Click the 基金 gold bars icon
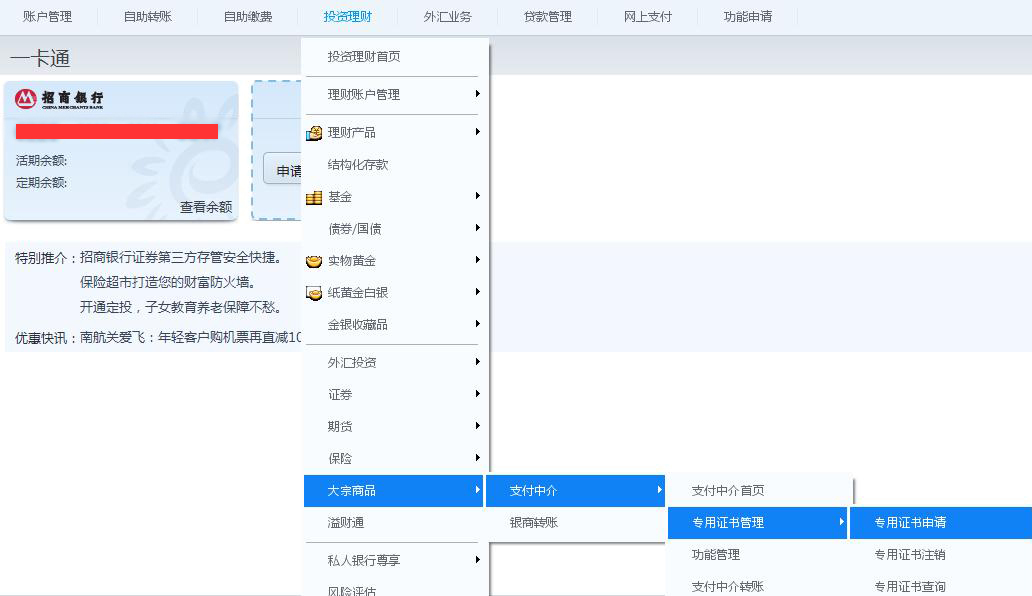This screenshot has height=596, width=1032. tap(314, 197)
